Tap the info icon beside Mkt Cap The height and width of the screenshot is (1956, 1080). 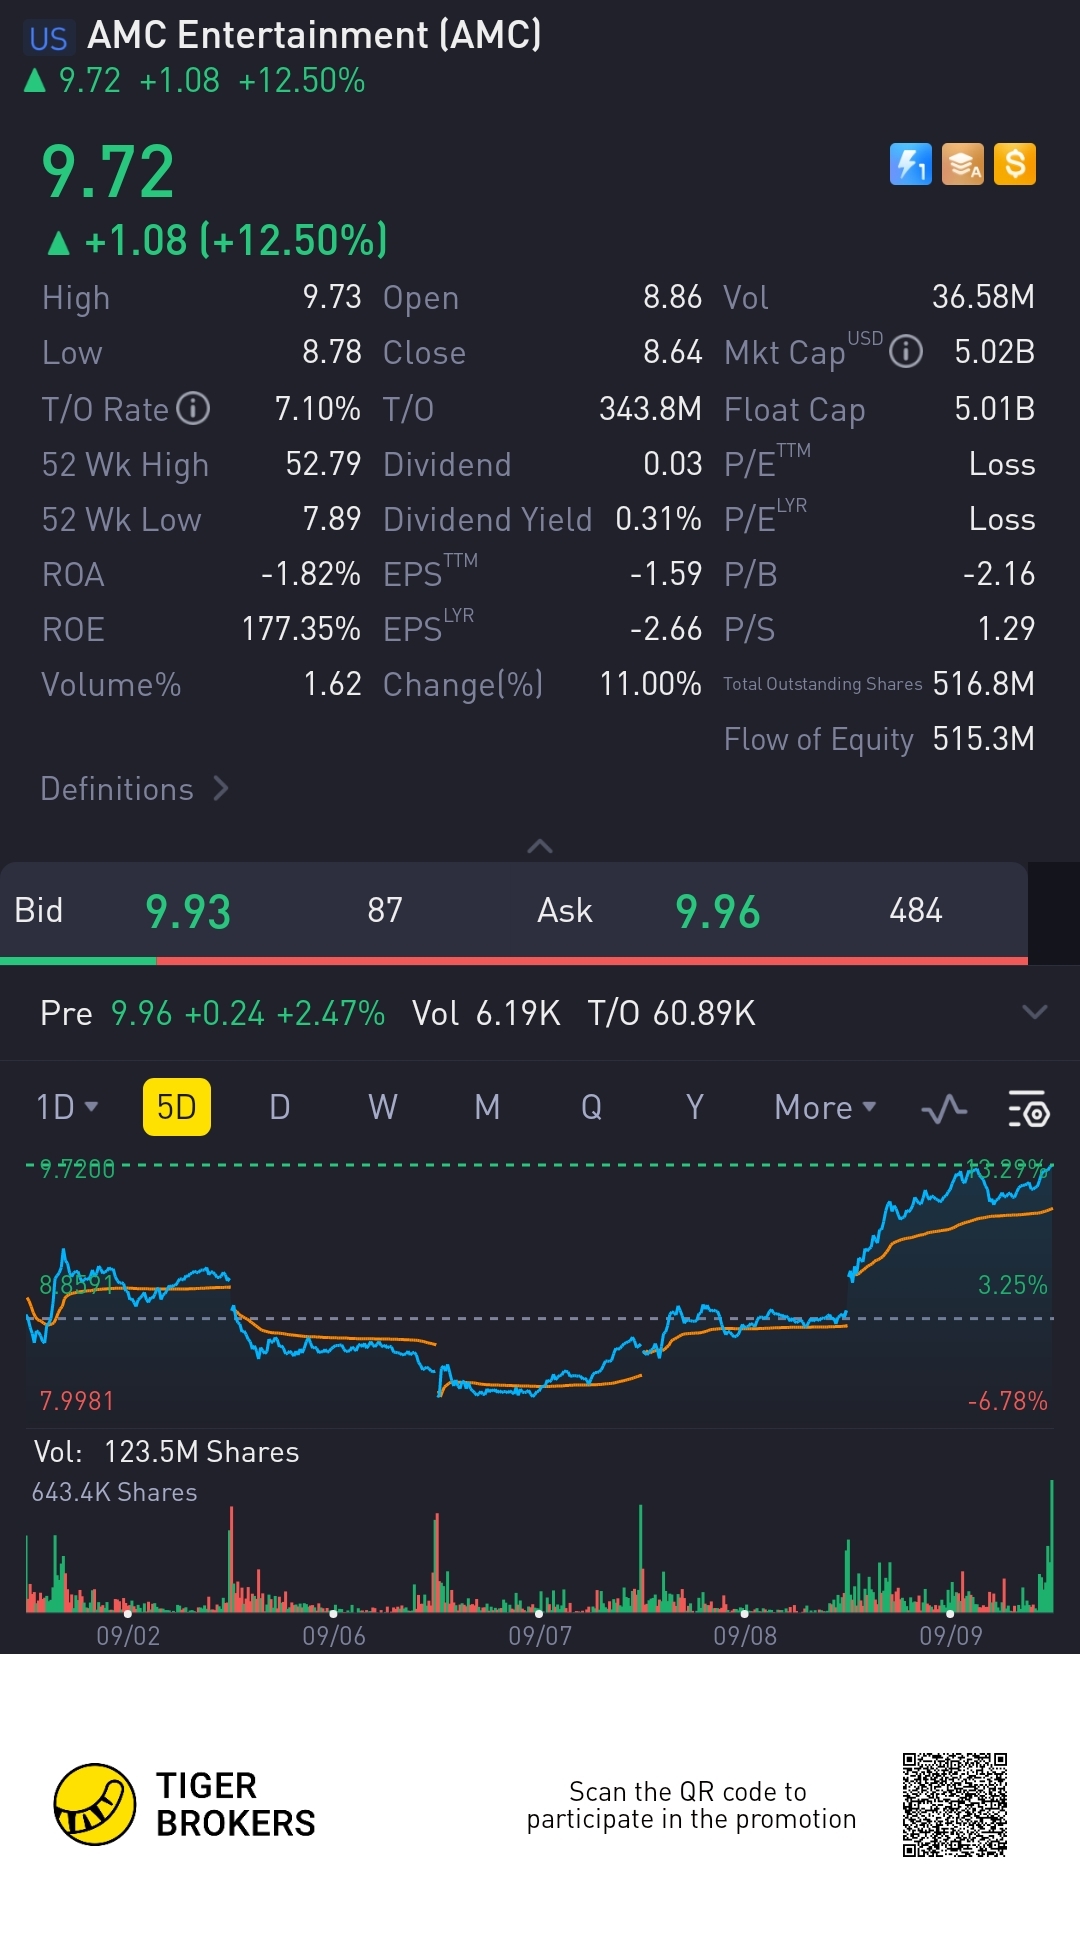(x=906, y=352)
